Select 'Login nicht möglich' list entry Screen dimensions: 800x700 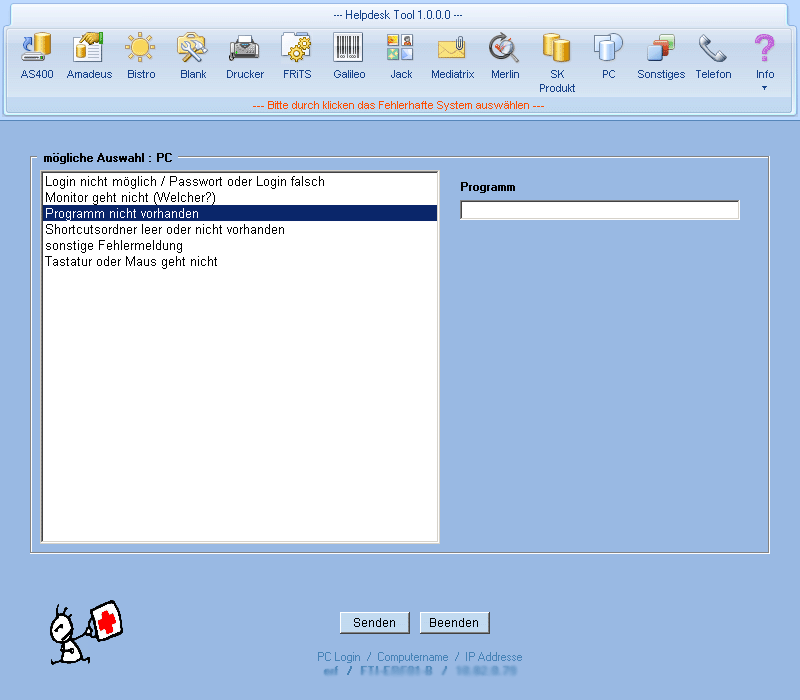185,182
